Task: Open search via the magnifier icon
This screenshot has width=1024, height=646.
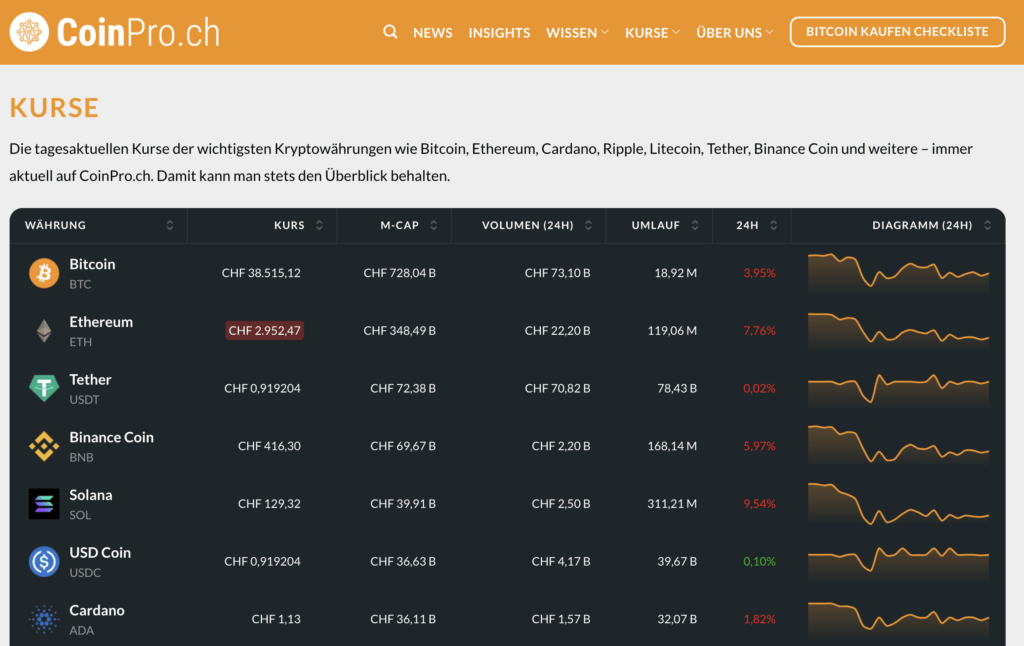Action: pos(390,31)
